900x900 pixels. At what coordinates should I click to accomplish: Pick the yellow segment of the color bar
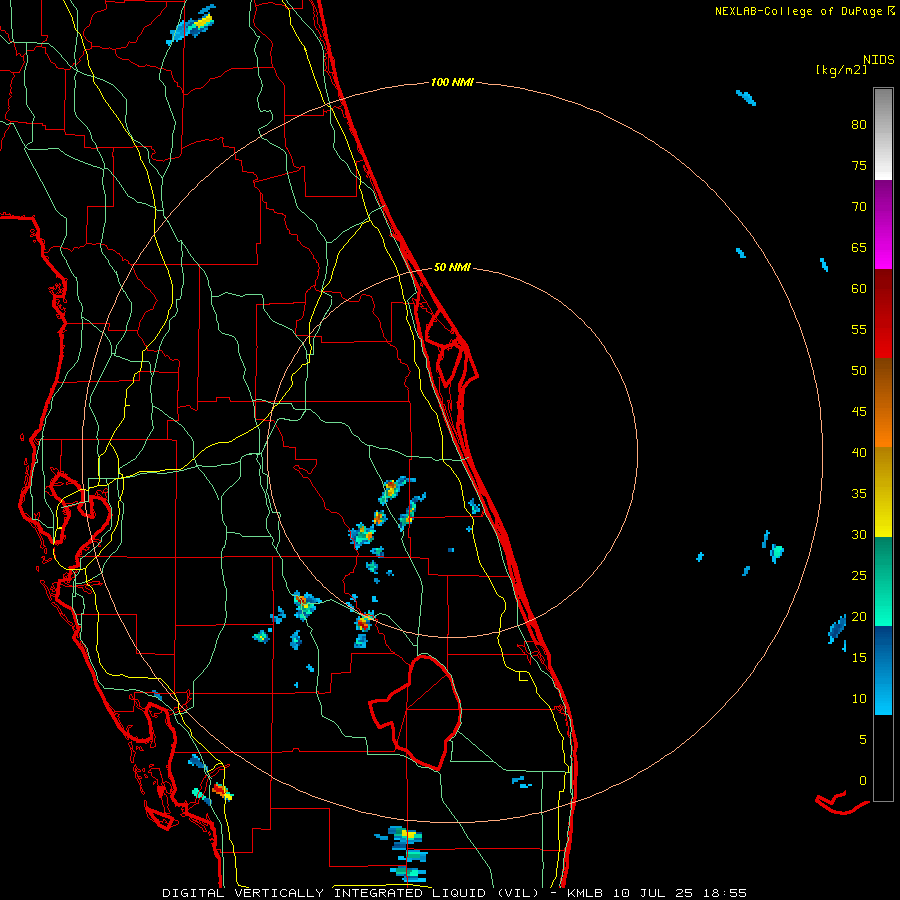pyautogui.click(x=883, y=492)
